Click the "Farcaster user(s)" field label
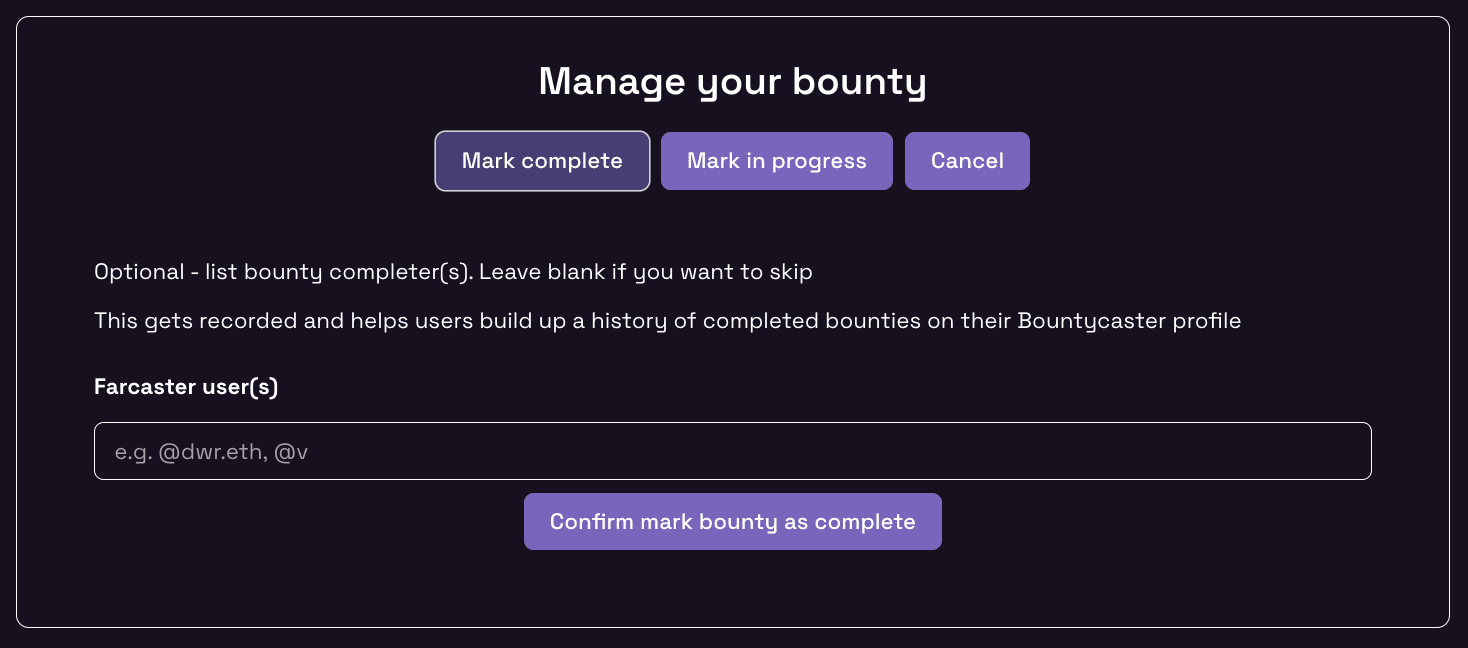 [186, 387]
